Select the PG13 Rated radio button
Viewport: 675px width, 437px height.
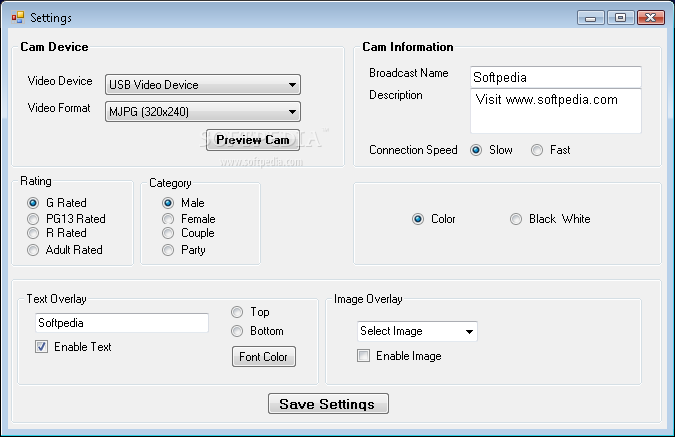point(33,219)
